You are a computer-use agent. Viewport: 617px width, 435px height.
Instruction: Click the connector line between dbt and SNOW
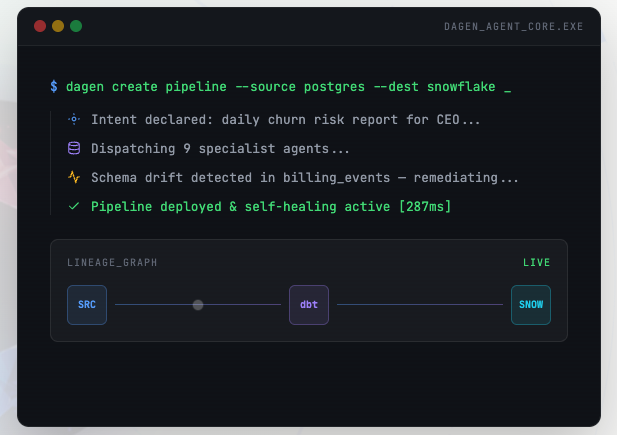tap(420, 304)
